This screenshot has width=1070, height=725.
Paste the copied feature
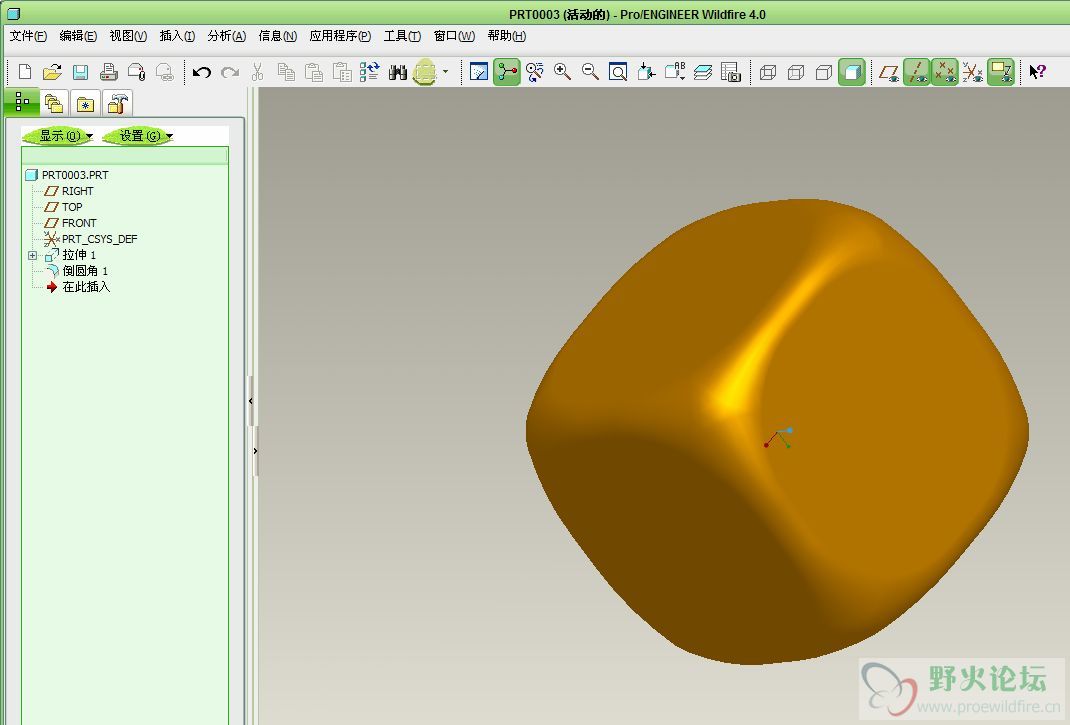314,72
